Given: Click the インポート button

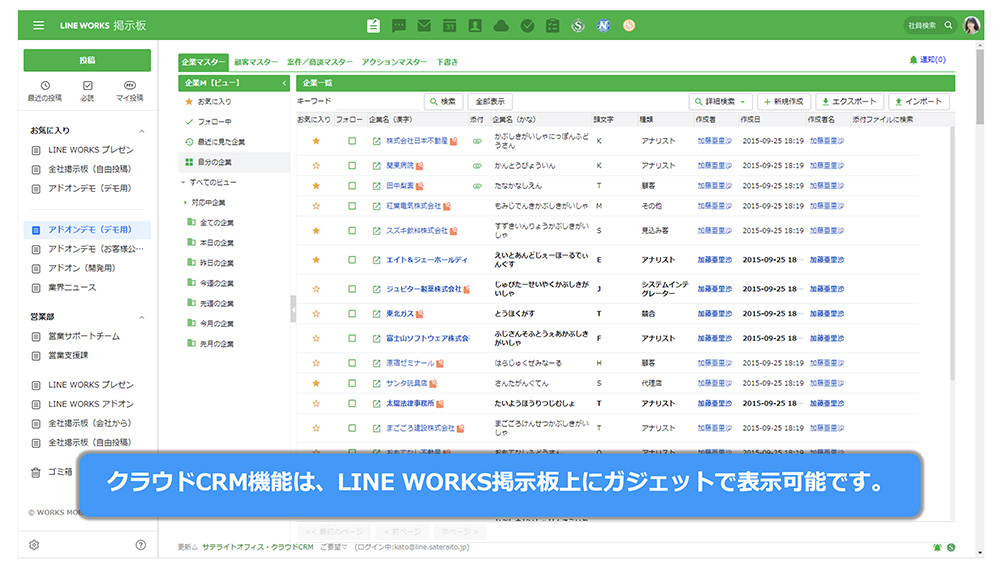Looking at the screenshot, I should pos(919,101).
